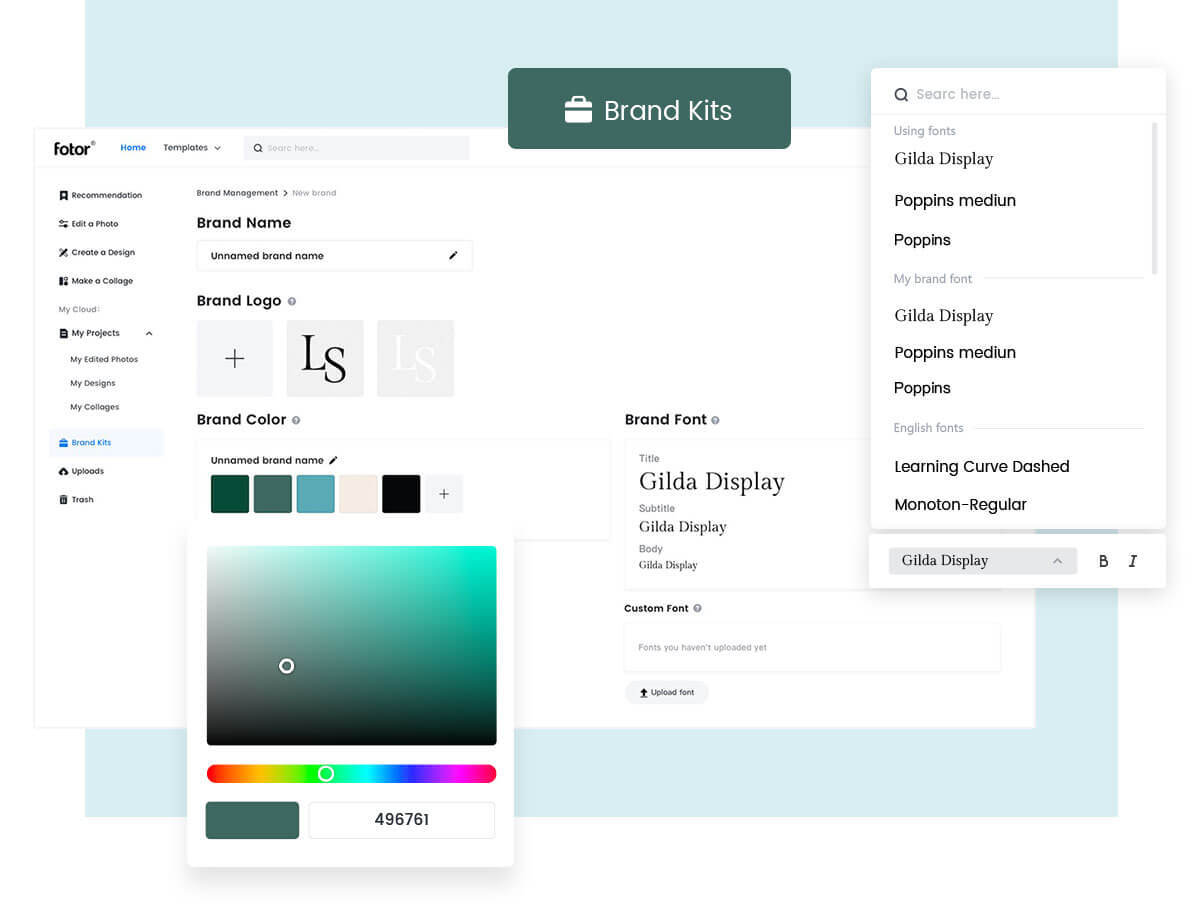
Task: Click the My Projects document icon
Action: (x=63, y=333)
